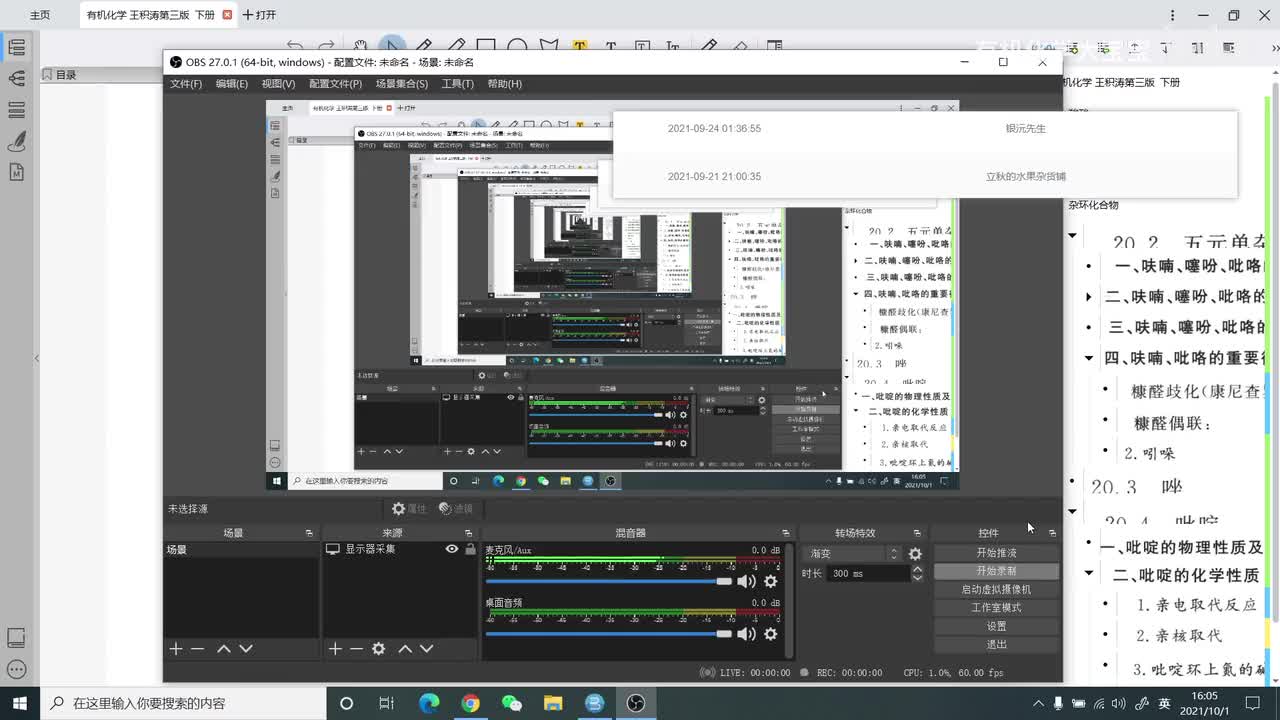Mute the 桌面音频 audio channel
Image resolution: width=1280 pixels, height=720 pixels.
[746, 634]
